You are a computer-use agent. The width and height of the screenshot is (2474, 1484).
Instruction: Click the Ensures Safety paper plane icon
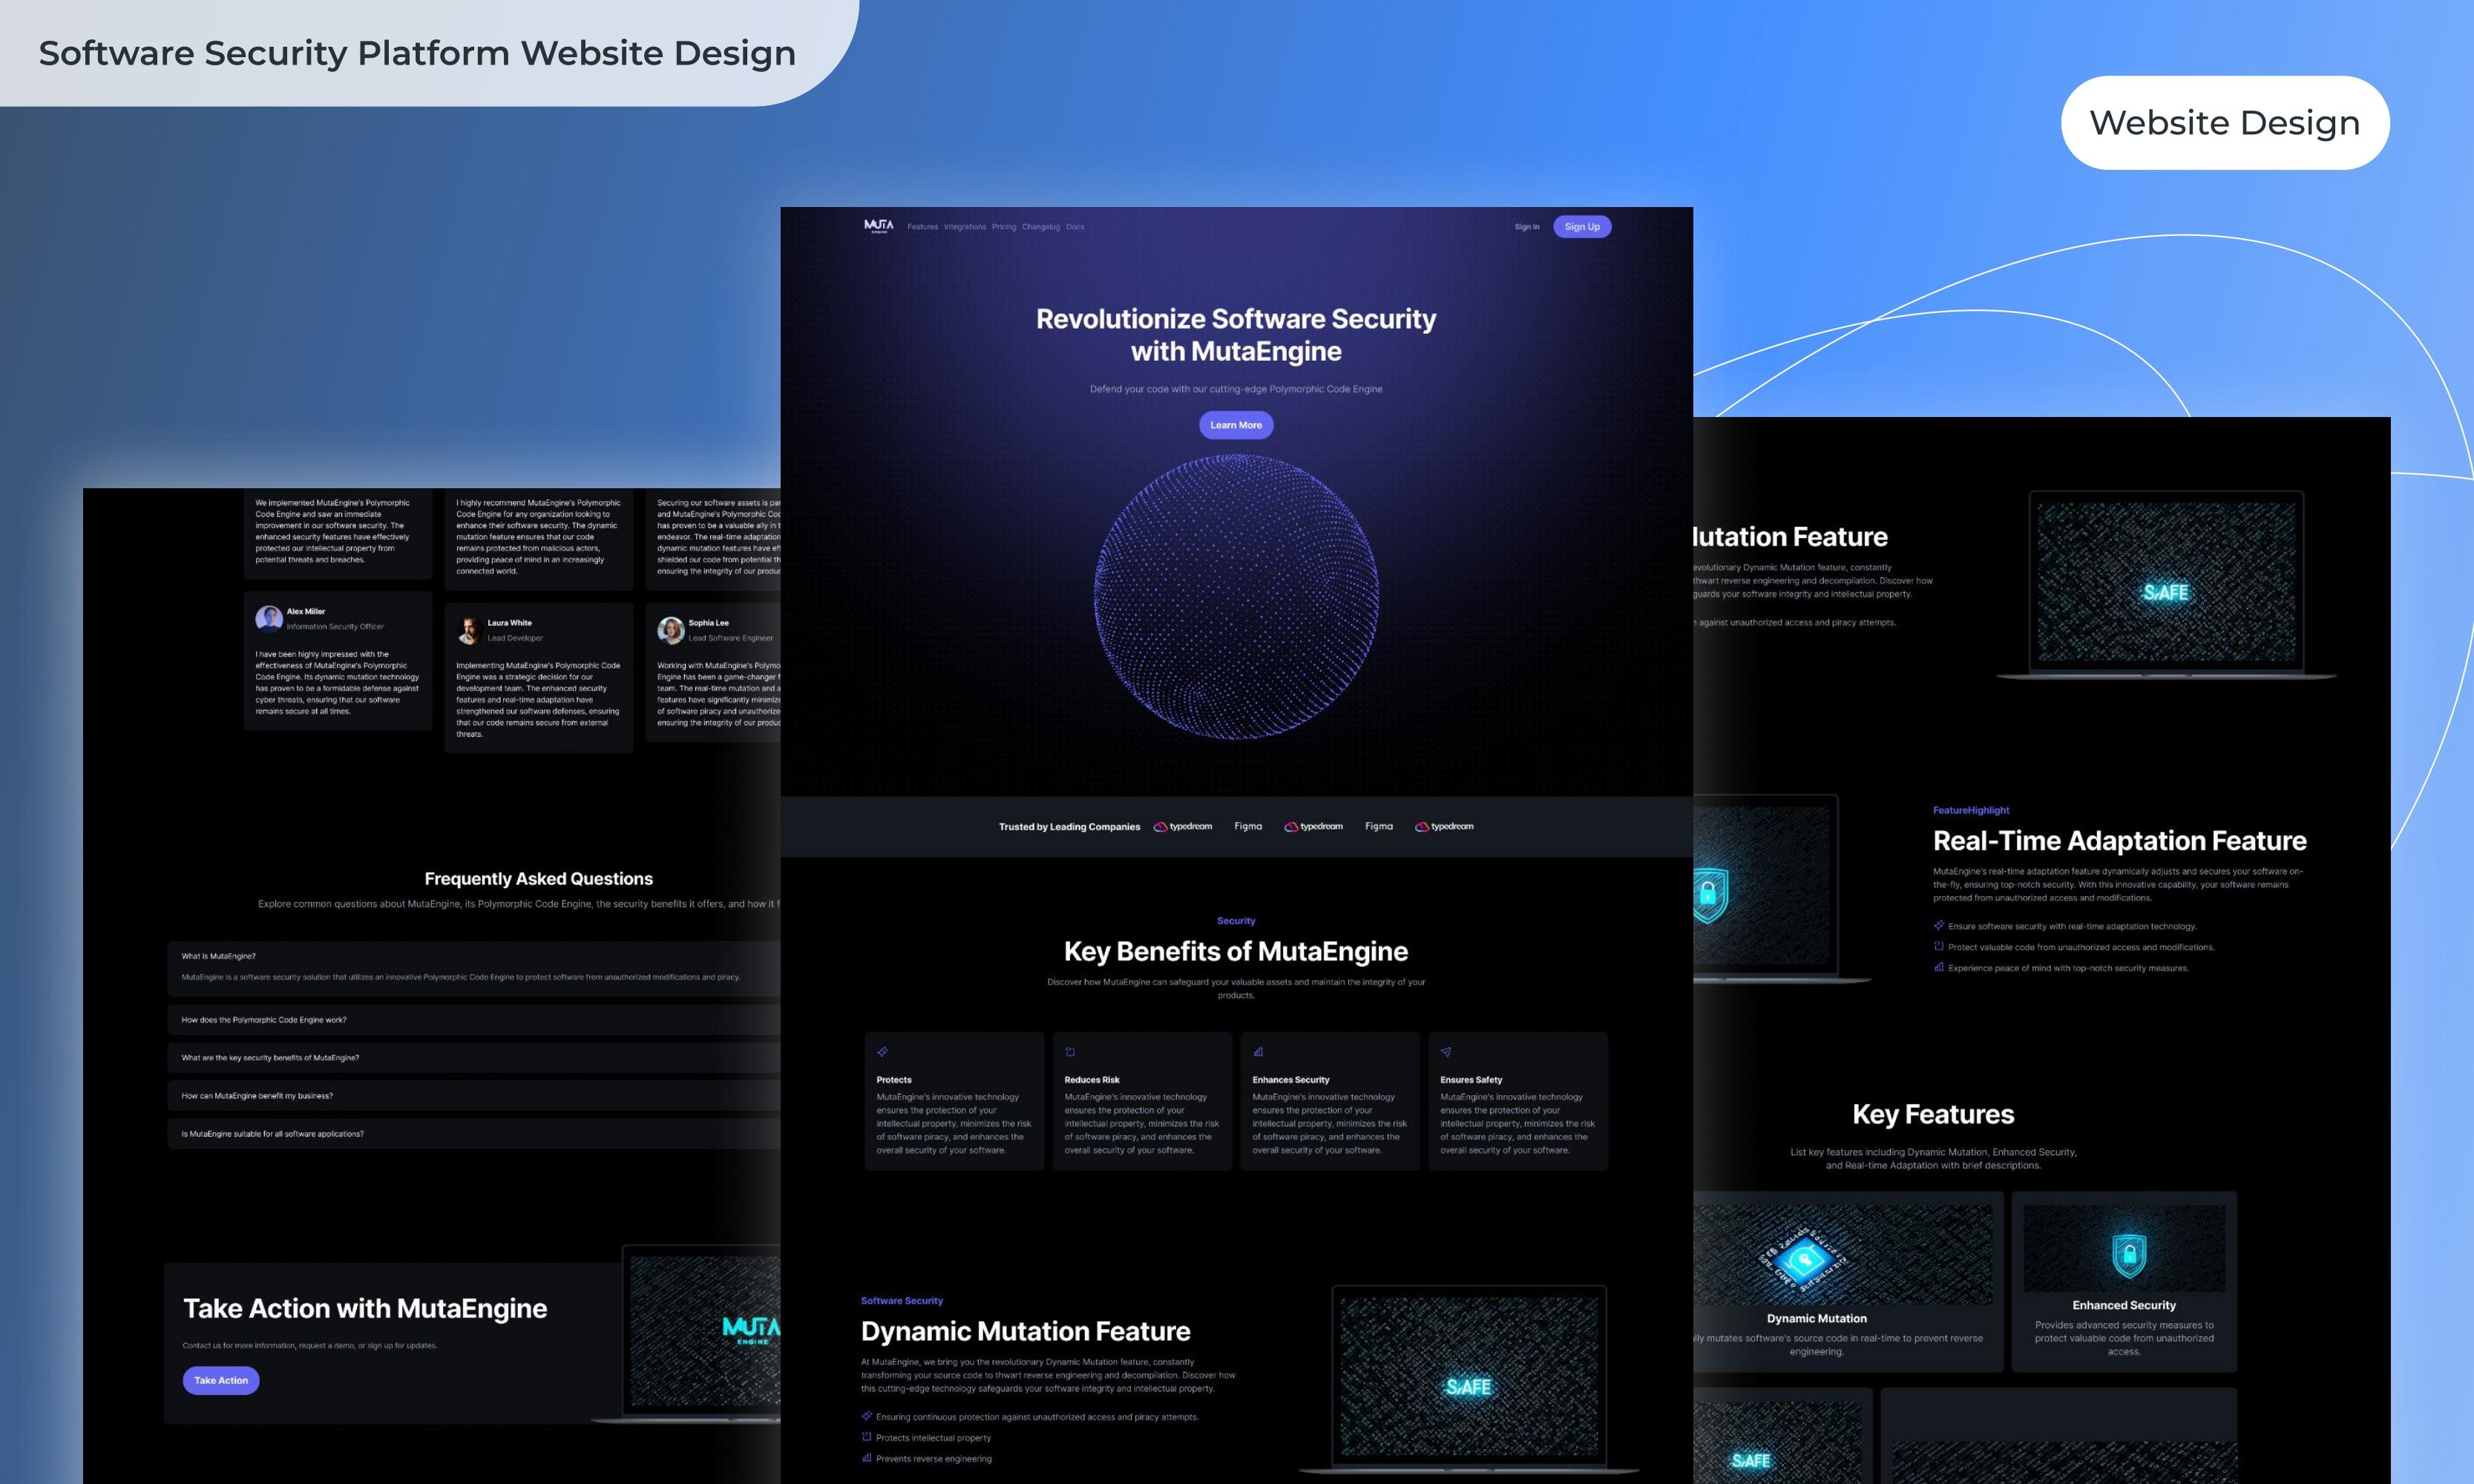pyautogui.click(x=1446, y=1052)
